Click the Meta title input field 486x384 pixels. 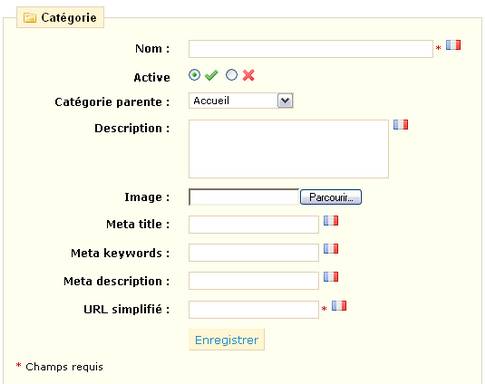coord(254,224)
